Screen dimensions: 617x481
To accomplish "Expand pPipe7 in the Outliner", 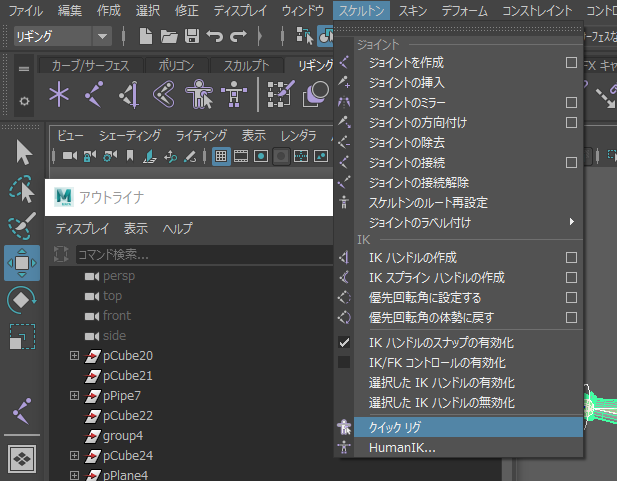I will click(74, 395).
